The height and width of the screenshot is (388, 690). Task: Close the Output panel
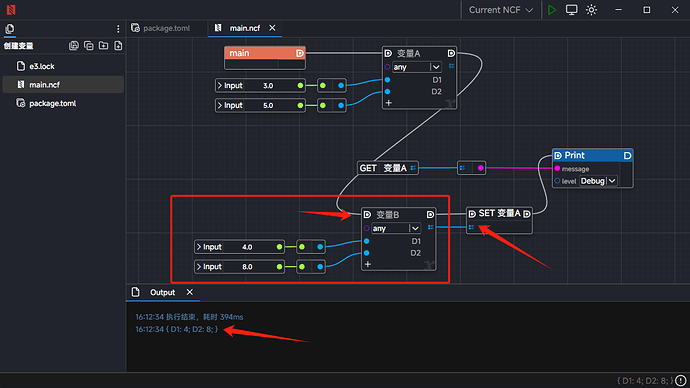[x=190, y=292]
